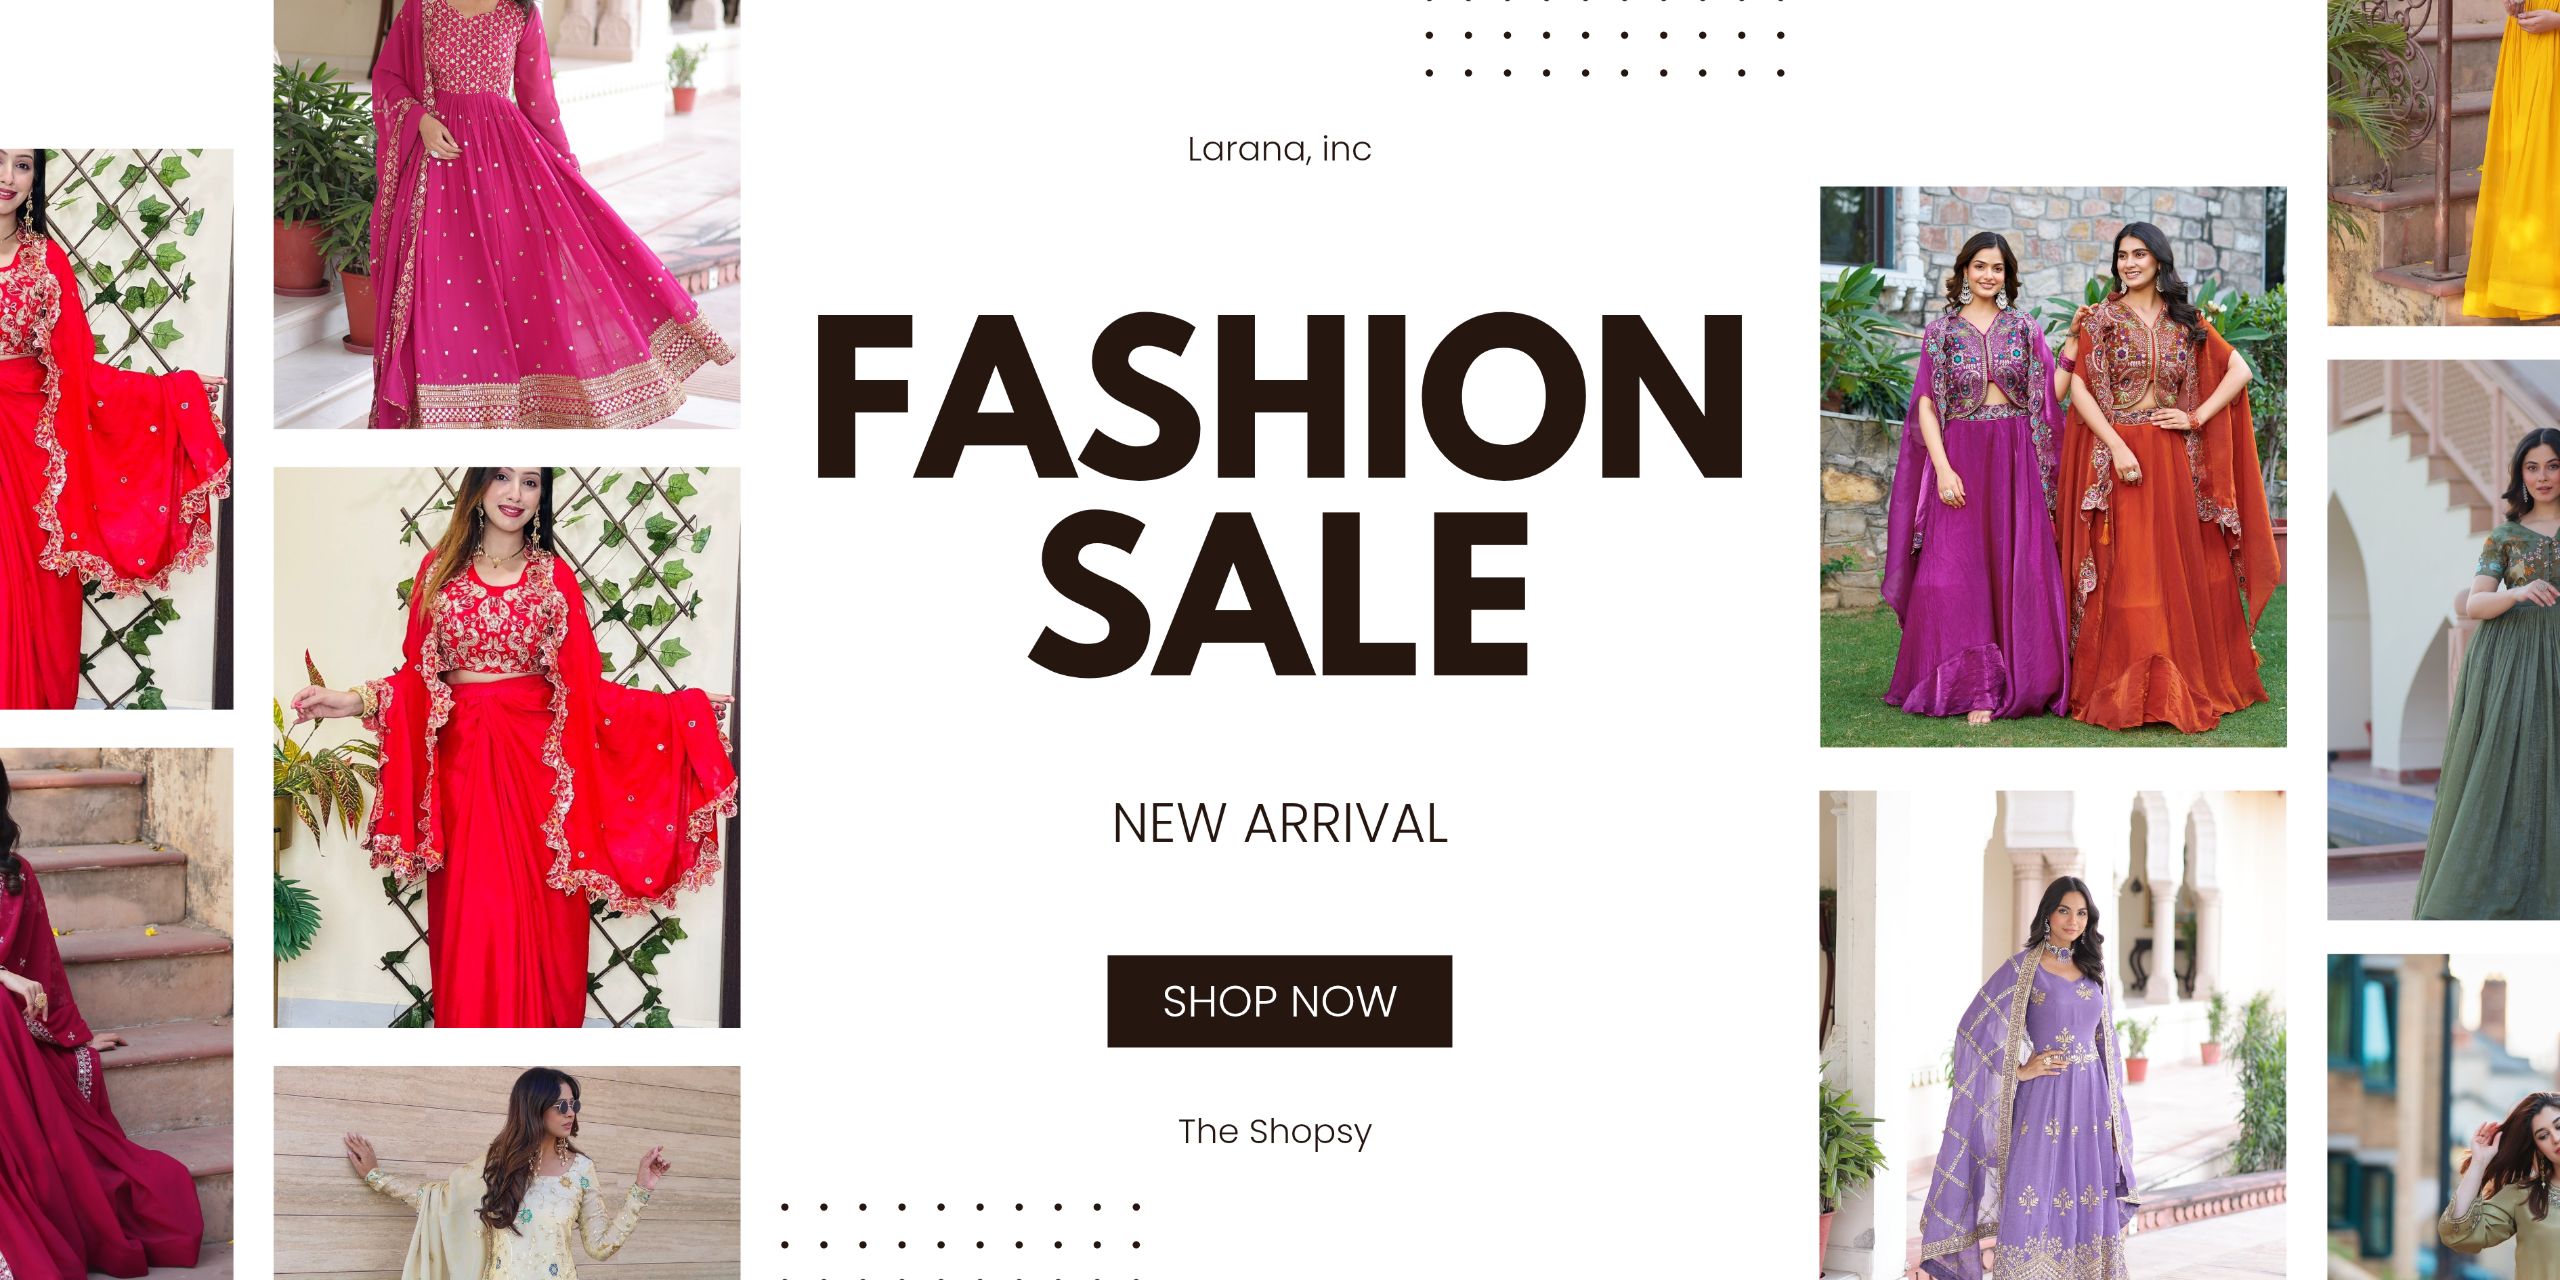Image resolution: width=2560 pixels, height=1280 pixels.
Task: Open the pink anarkali gown photo
Action: tap(507, 214)
